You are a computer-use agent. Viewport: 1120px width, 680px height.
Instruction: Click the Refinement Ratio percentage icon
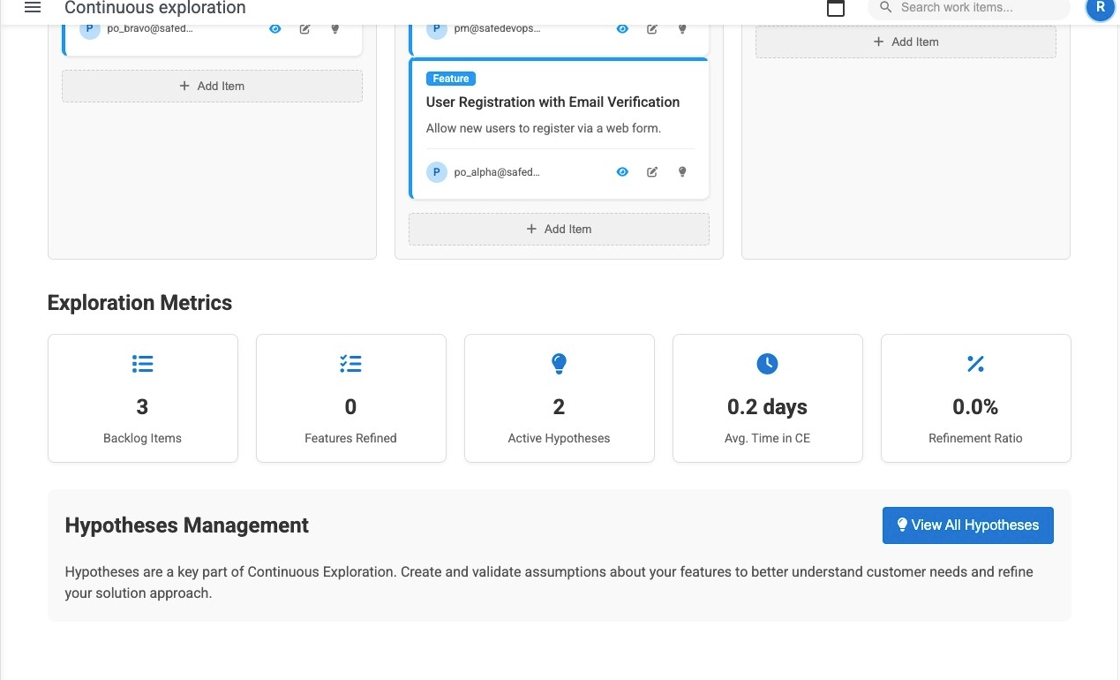click(975, 364)
